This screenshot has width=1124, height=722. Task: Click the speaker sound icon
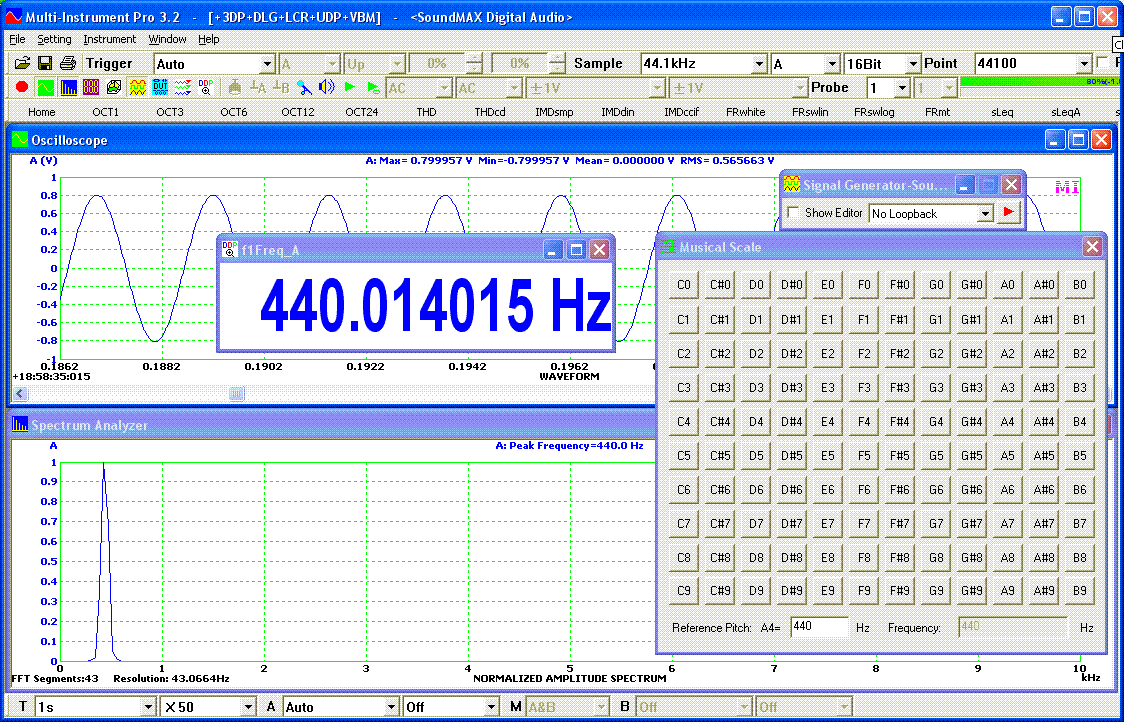327,87
